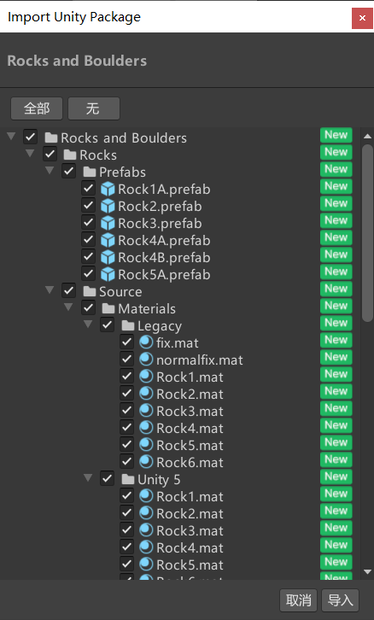Select the Rock4B.prefab prefab icon
This screenshot has width=374, height=620.
click(108, 257)
